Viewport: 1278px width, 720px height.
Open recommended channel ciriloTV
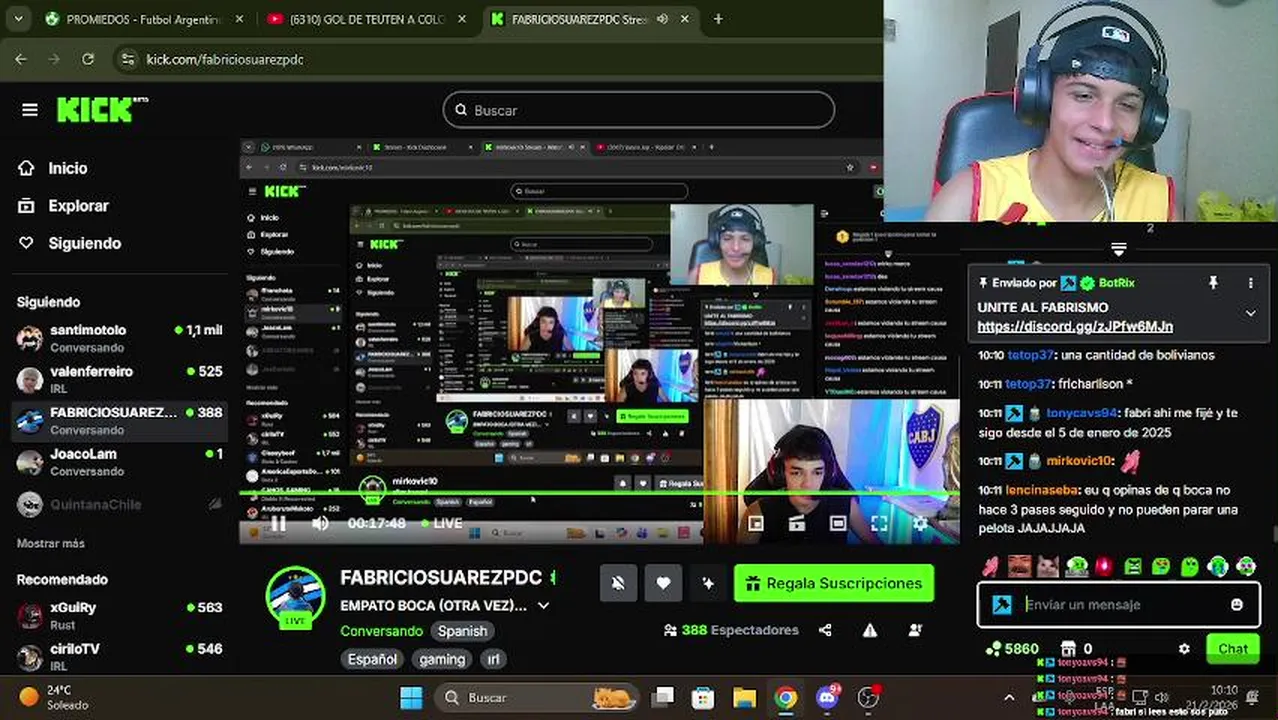pos(119,656)
